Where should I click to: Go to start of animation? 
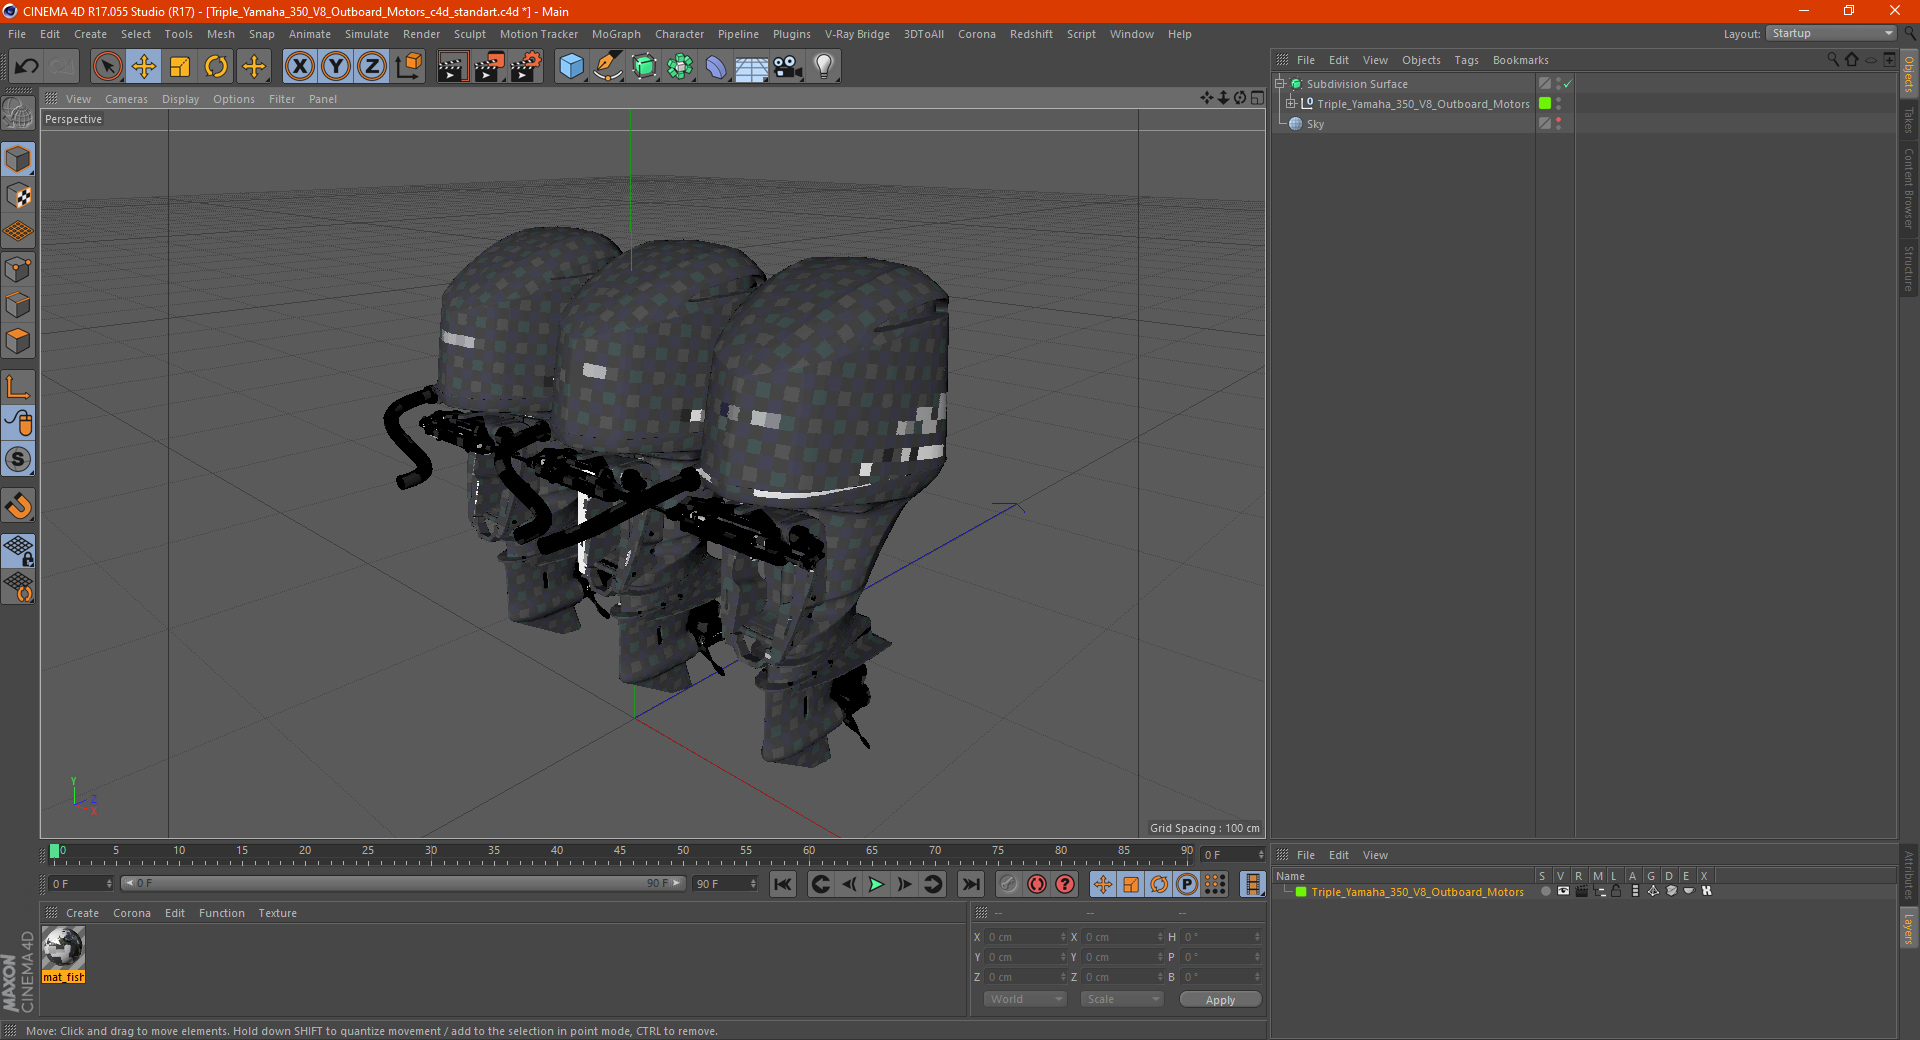[783, 884]
